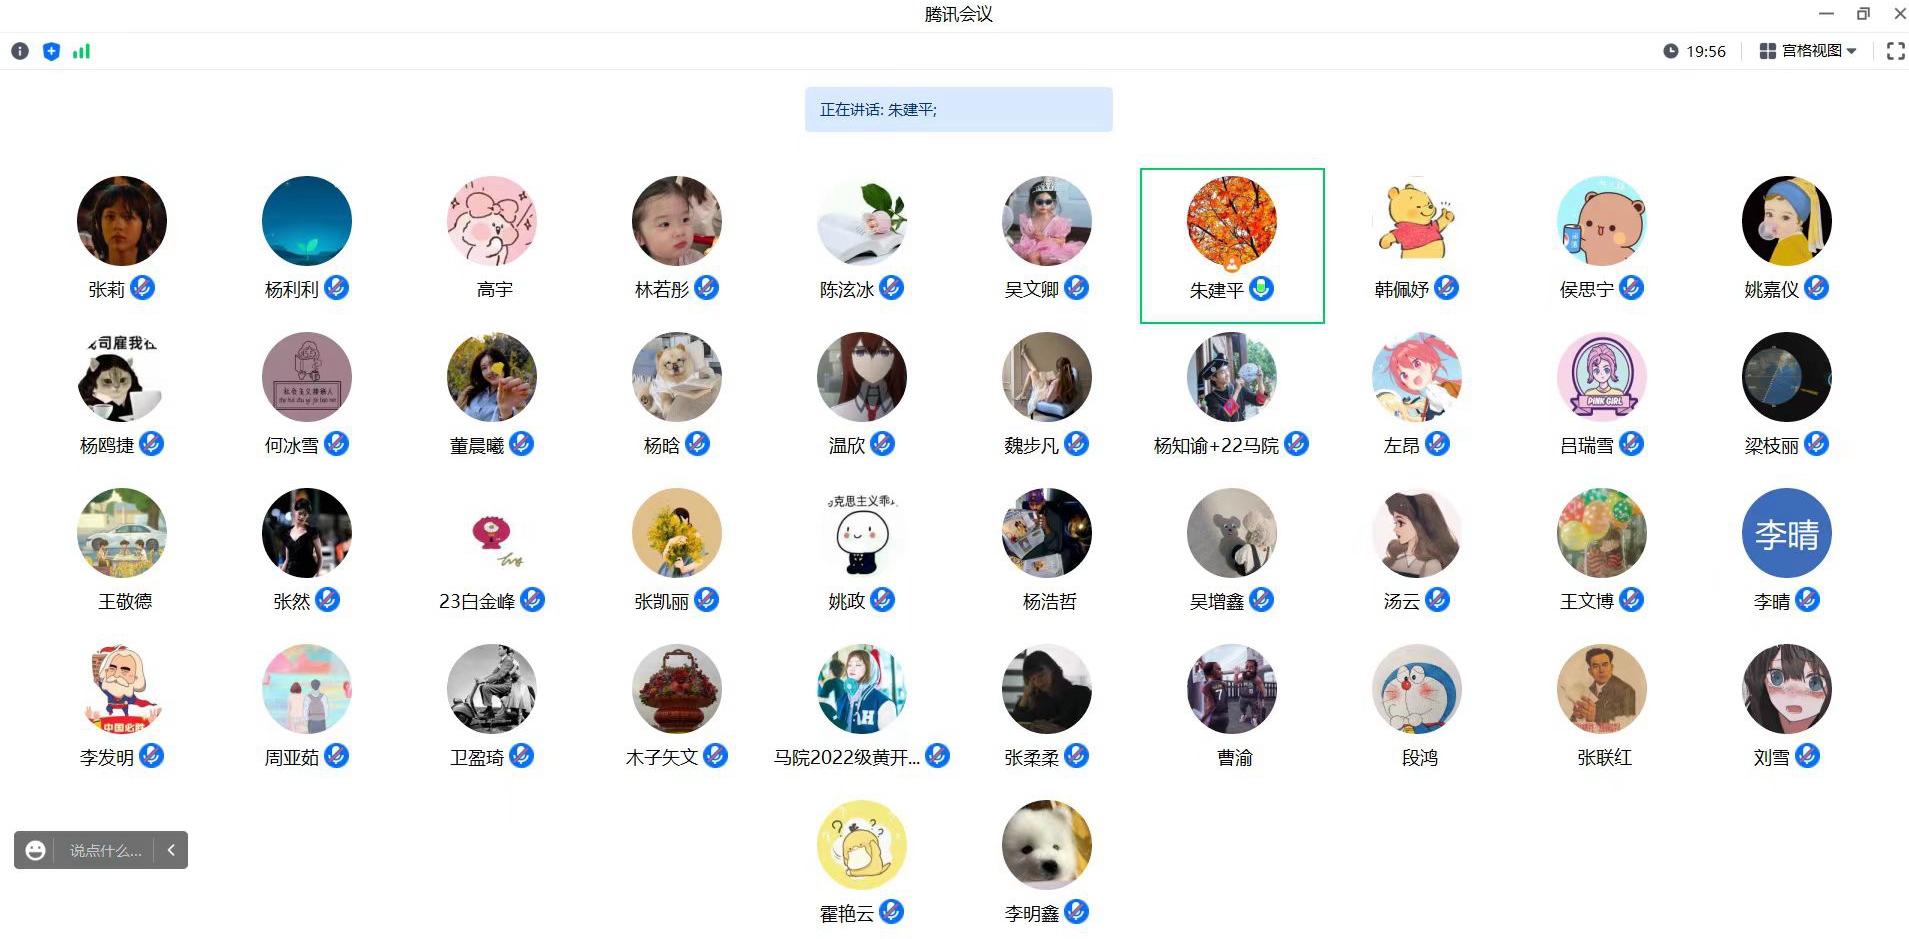1909x939 pixels.
Task: Click the 说点什么... chat input field
Action: tap(105, 850)
